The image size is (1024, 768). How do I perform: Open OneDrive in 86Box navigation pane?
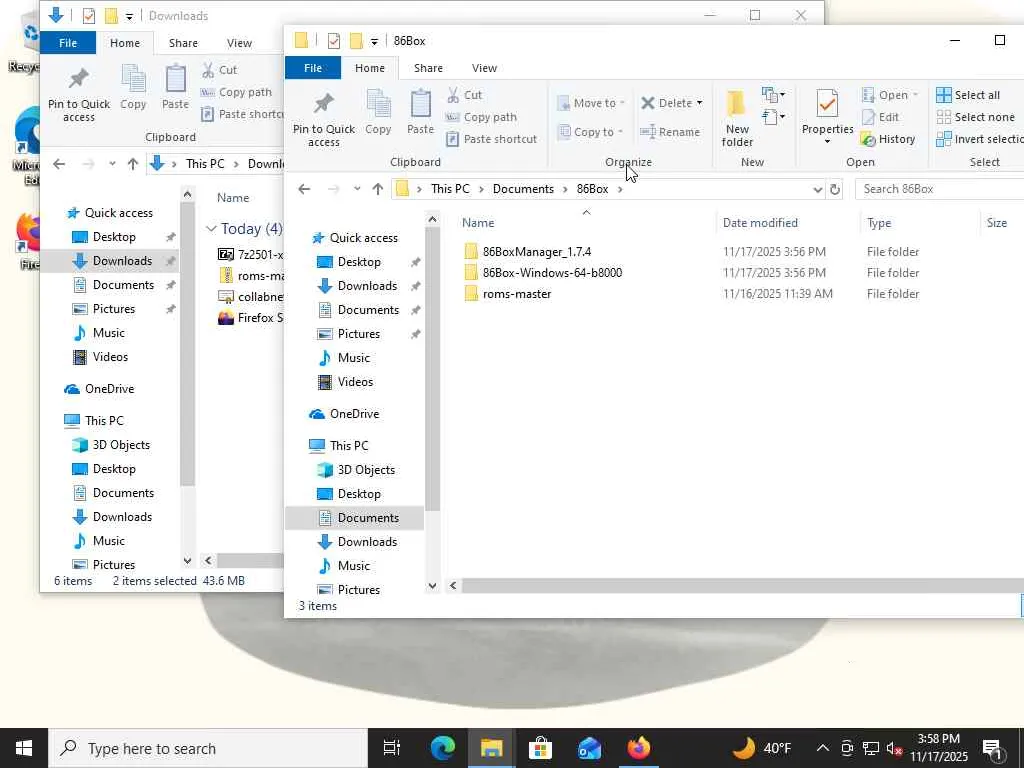[x=354, y=414]
